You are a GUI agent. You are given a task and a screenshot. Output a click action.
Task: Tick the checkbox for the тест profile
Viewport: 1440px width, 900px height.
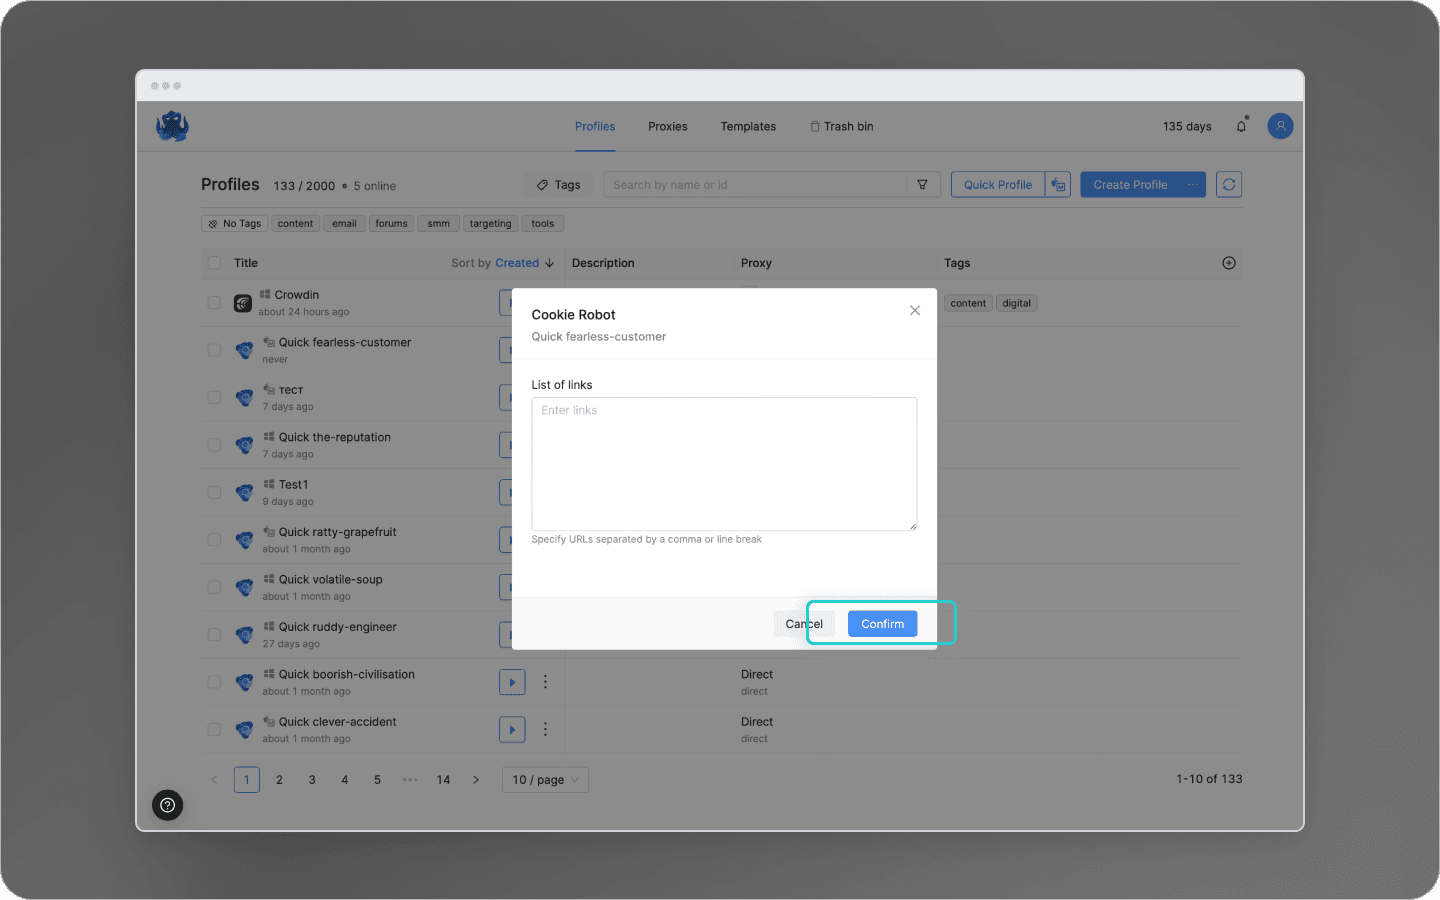214,397
